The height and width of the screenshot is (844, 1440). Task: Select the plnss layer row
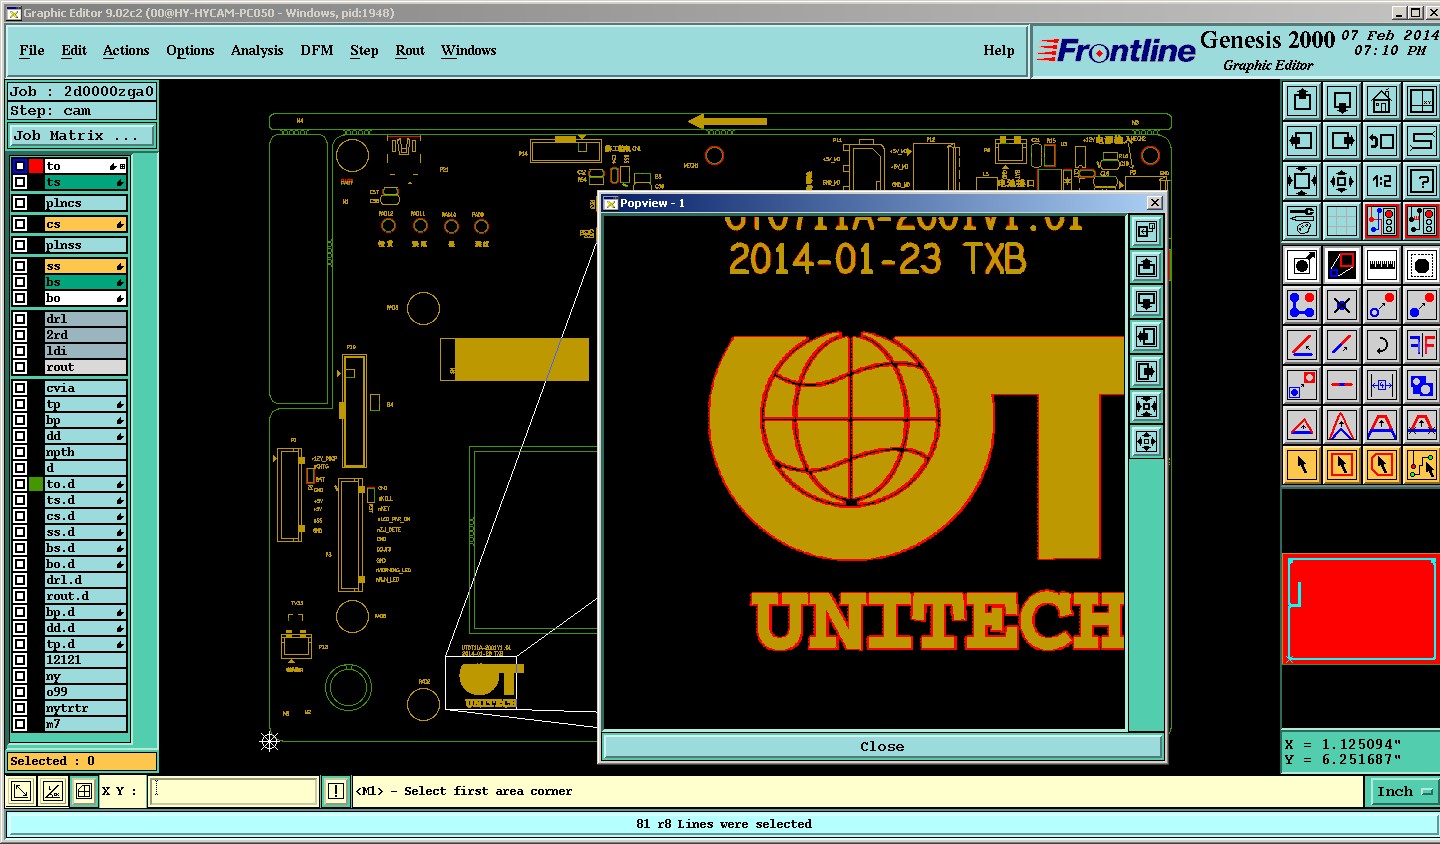pyautogui.click(x=86, y=245)
